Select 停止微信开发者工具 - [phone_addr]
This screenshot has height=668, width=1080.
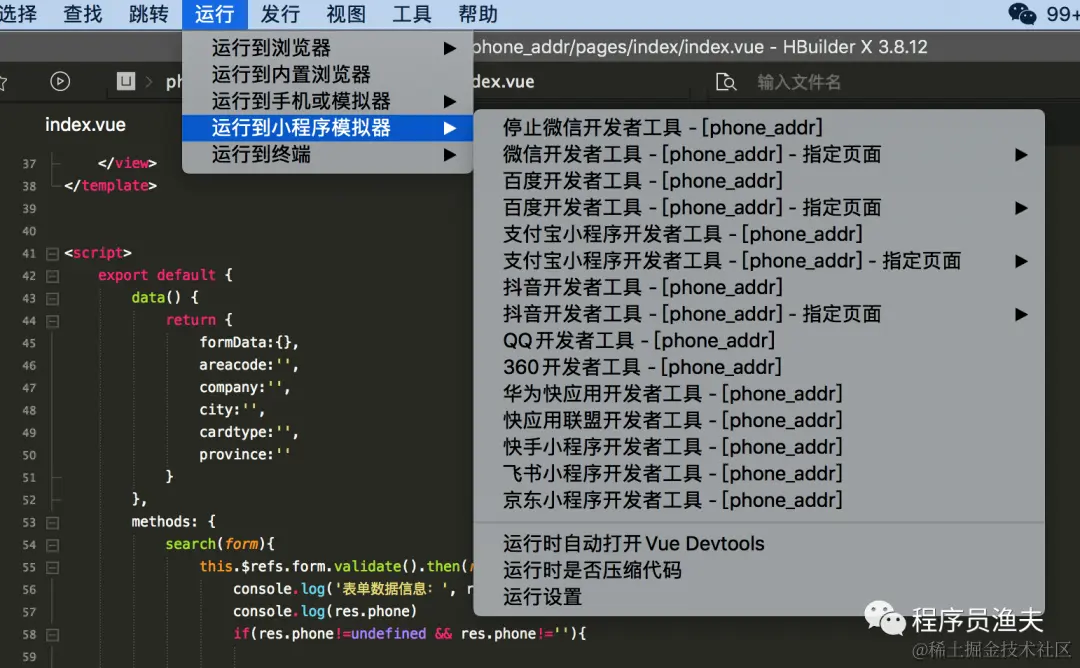tap(759, 127)
